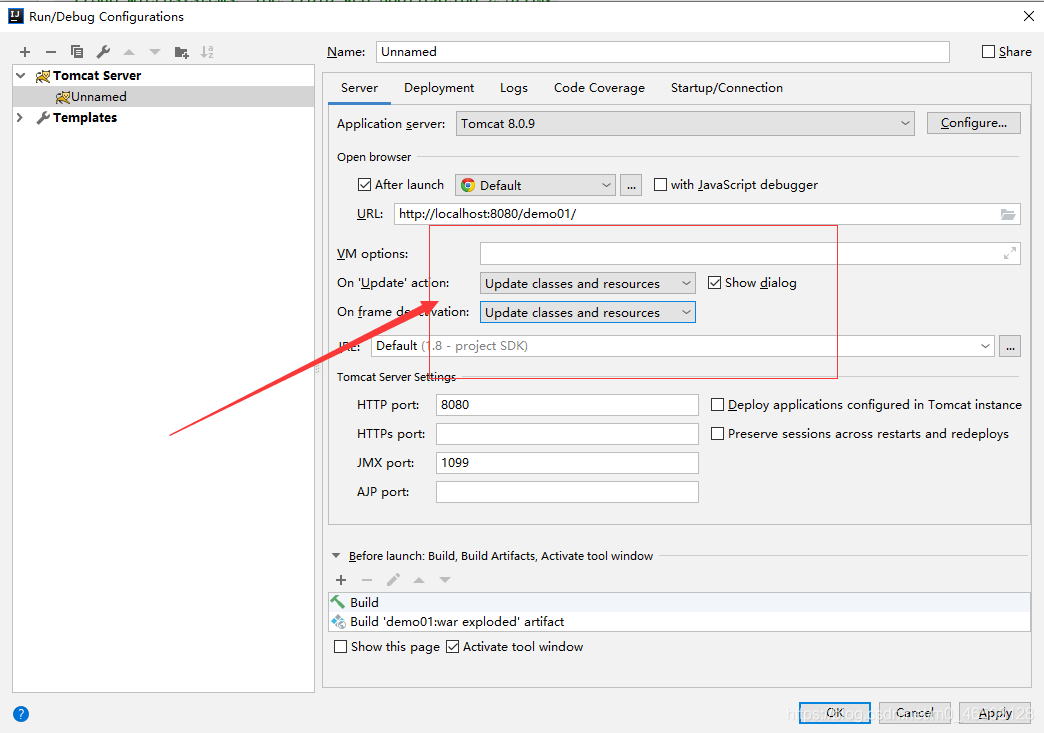The image size is (1044, 733).
Task: Collapse the Tomcat Server tree node
Action: (x=21, y=76)
